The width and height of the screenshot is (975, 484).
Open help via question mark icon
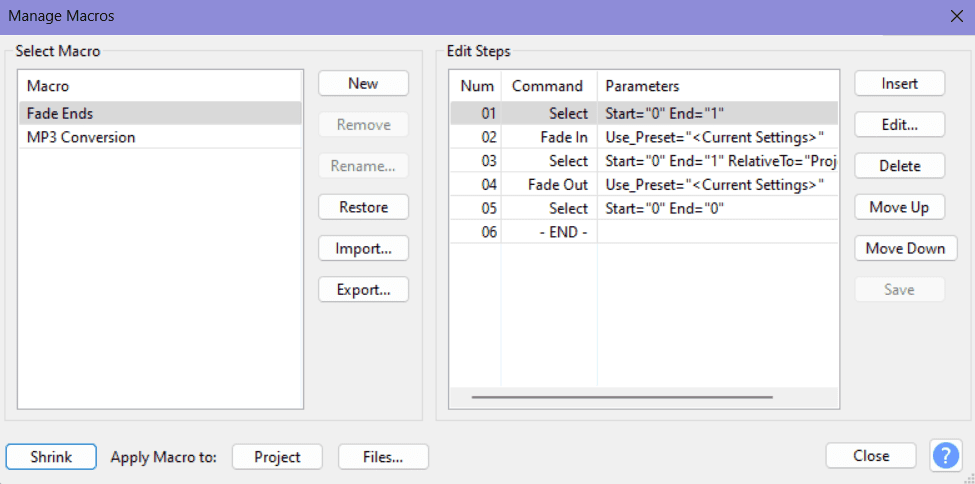coord(946,456)
